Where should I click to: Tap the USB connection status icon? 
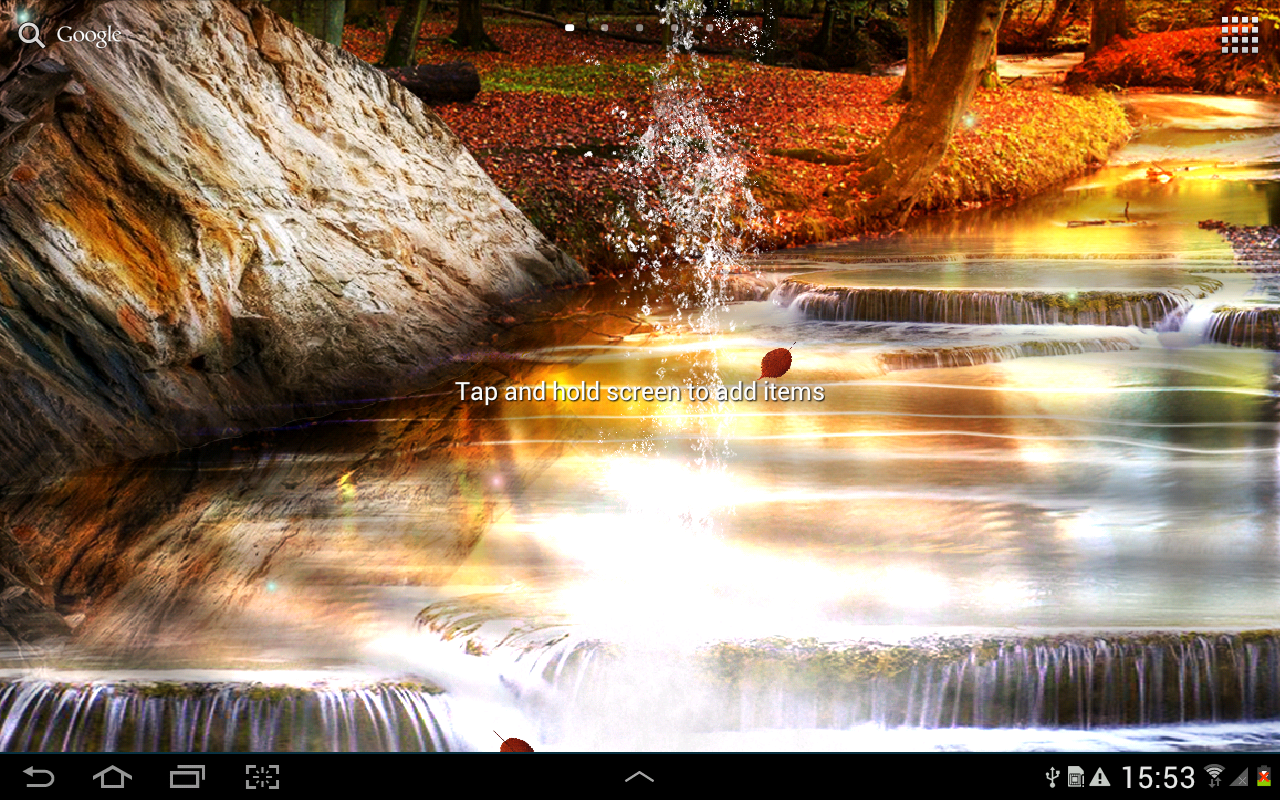point(1052,777)
